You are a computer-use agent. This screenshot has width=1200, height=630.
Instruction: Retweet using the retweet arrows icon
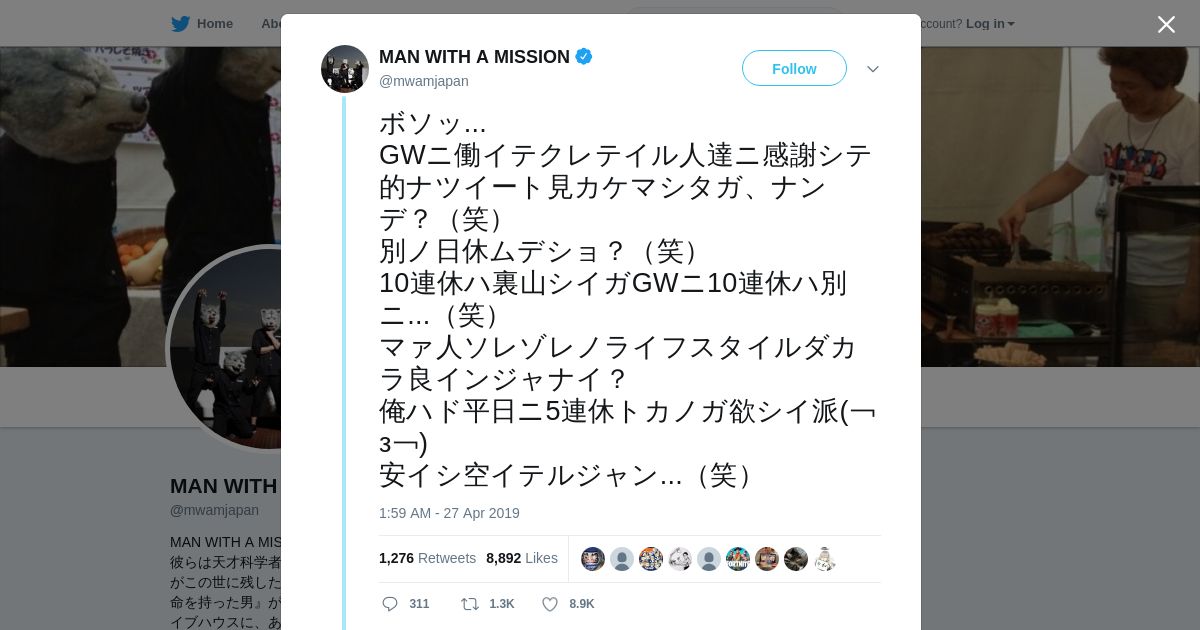tap(469, 604)
